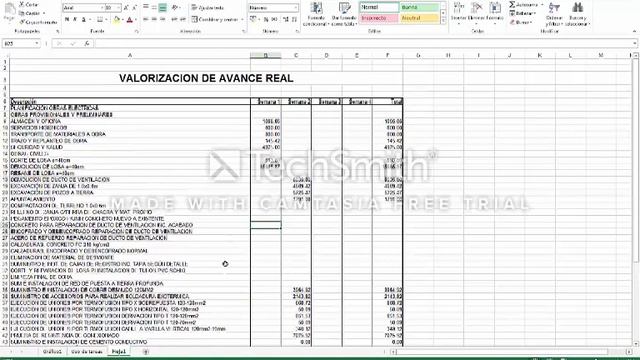Apply the Neutral yellow cell style
640x360 pixels.
coord(420,18)
